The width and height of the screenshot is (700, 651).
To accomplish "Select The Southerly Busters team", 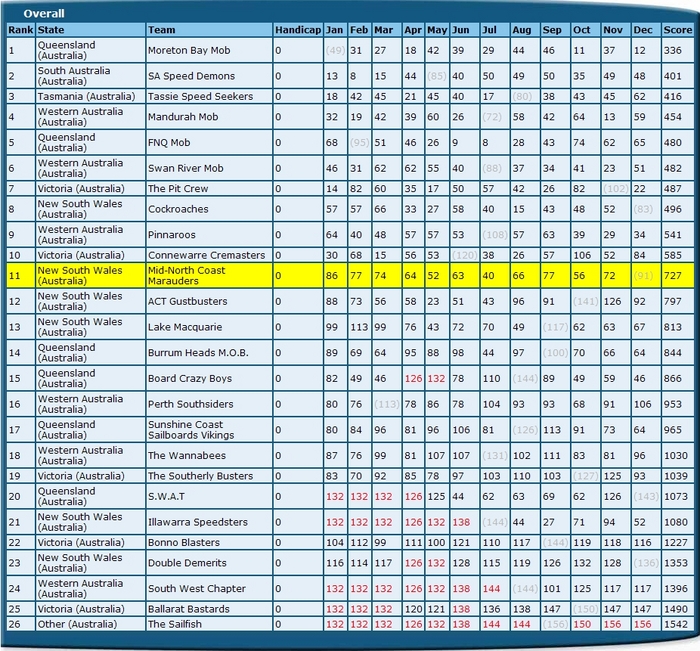I will point(200,476).
